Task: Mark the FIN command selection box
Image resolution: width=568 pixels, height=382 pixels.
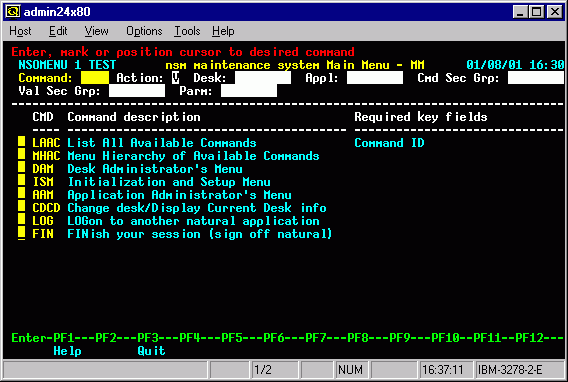Action: coord(22,233)
